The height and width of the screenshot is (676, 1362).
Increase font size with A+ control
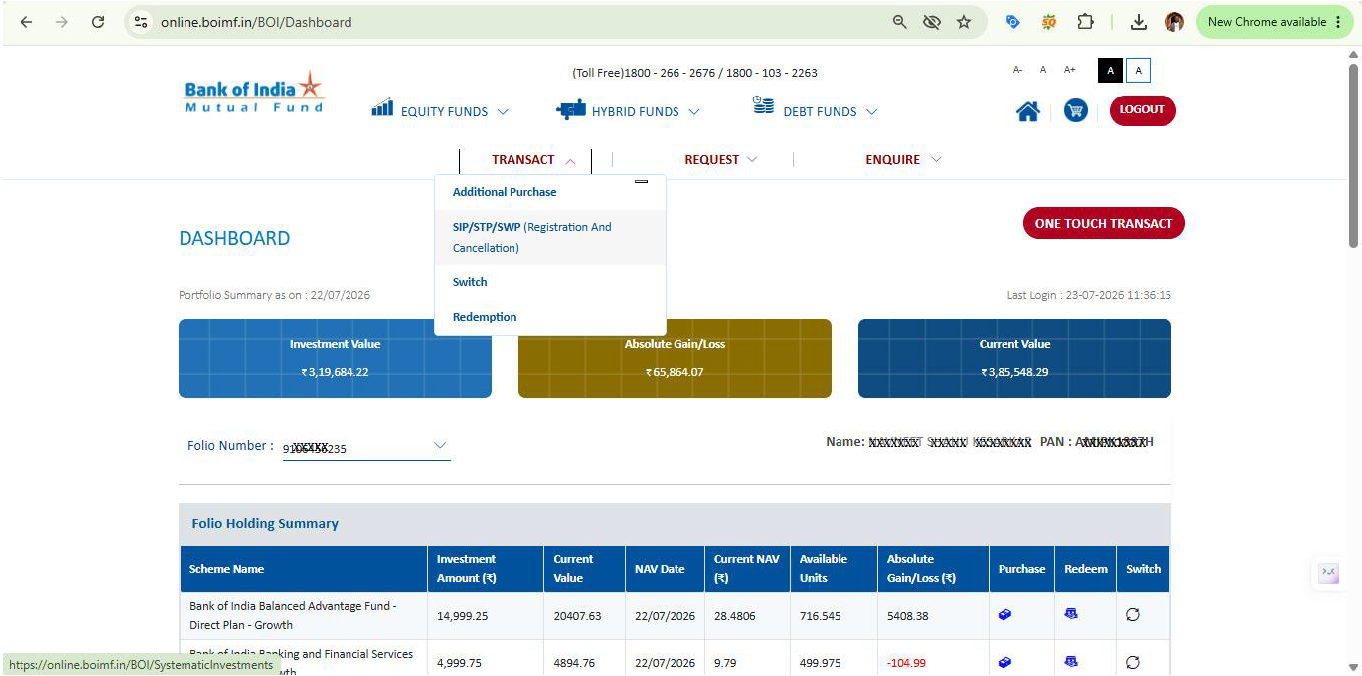pyautogui.click(x=1070, y=70)
